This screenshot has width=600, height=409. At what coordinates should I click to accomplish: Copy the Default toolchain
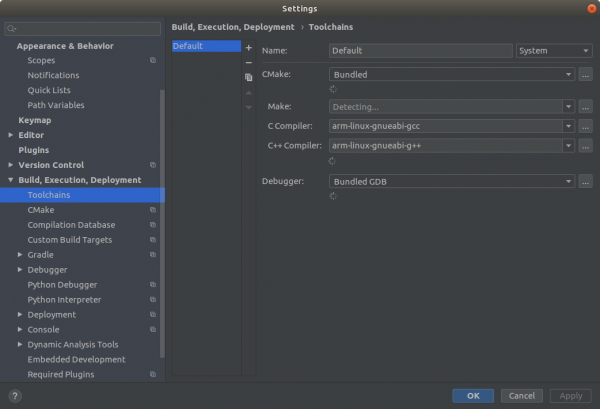tap(249, 77)
